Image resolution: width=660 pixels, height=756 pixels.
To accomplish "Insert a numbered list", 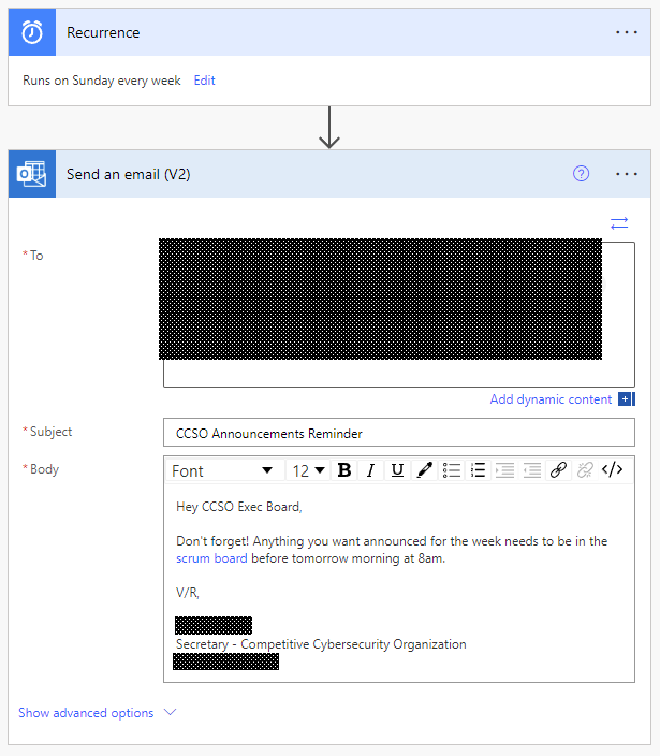I will click(x=478, y=471).
